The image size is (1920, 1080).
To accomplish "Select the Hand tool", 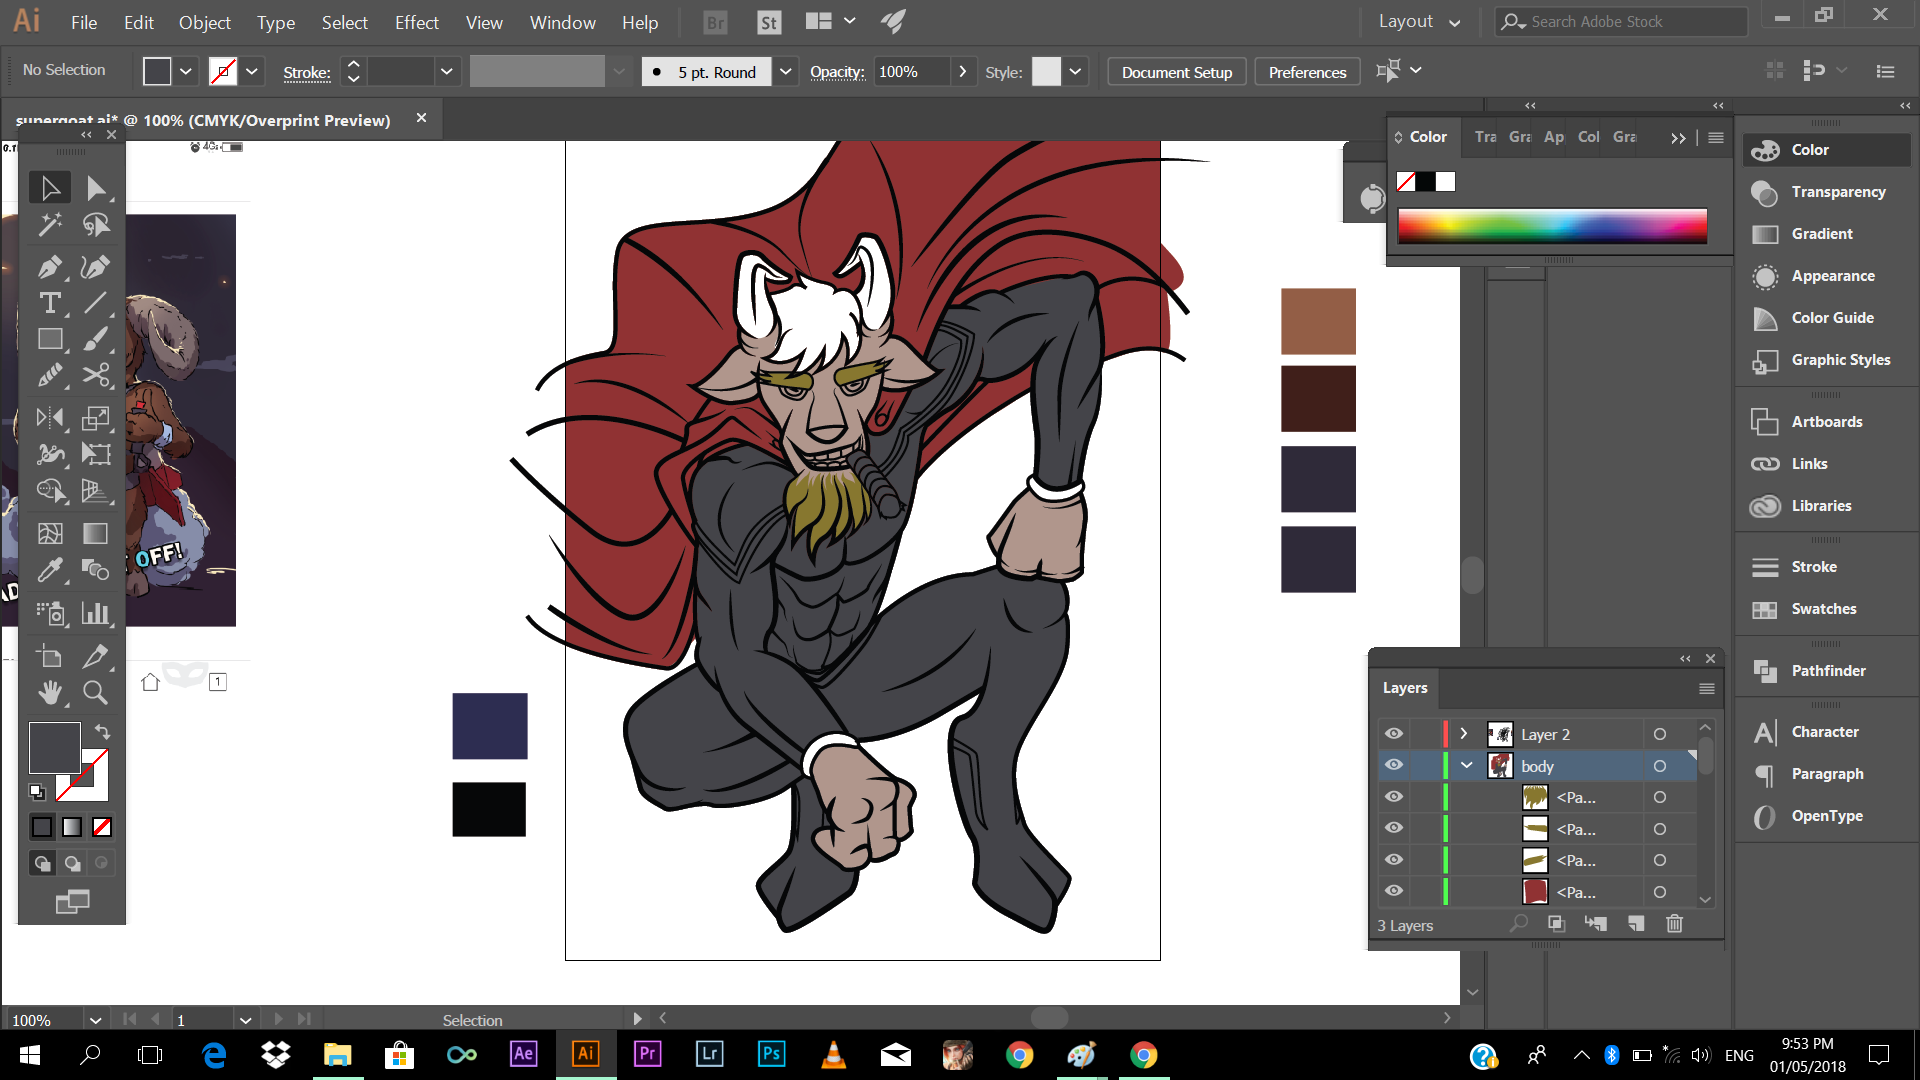I will coord(49,692).
